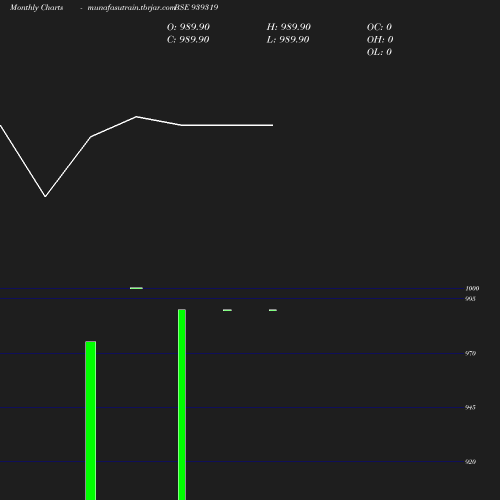Click the "OH: 0" indicator text
Screen dimensions: 500x500
[x=380, y=40]
